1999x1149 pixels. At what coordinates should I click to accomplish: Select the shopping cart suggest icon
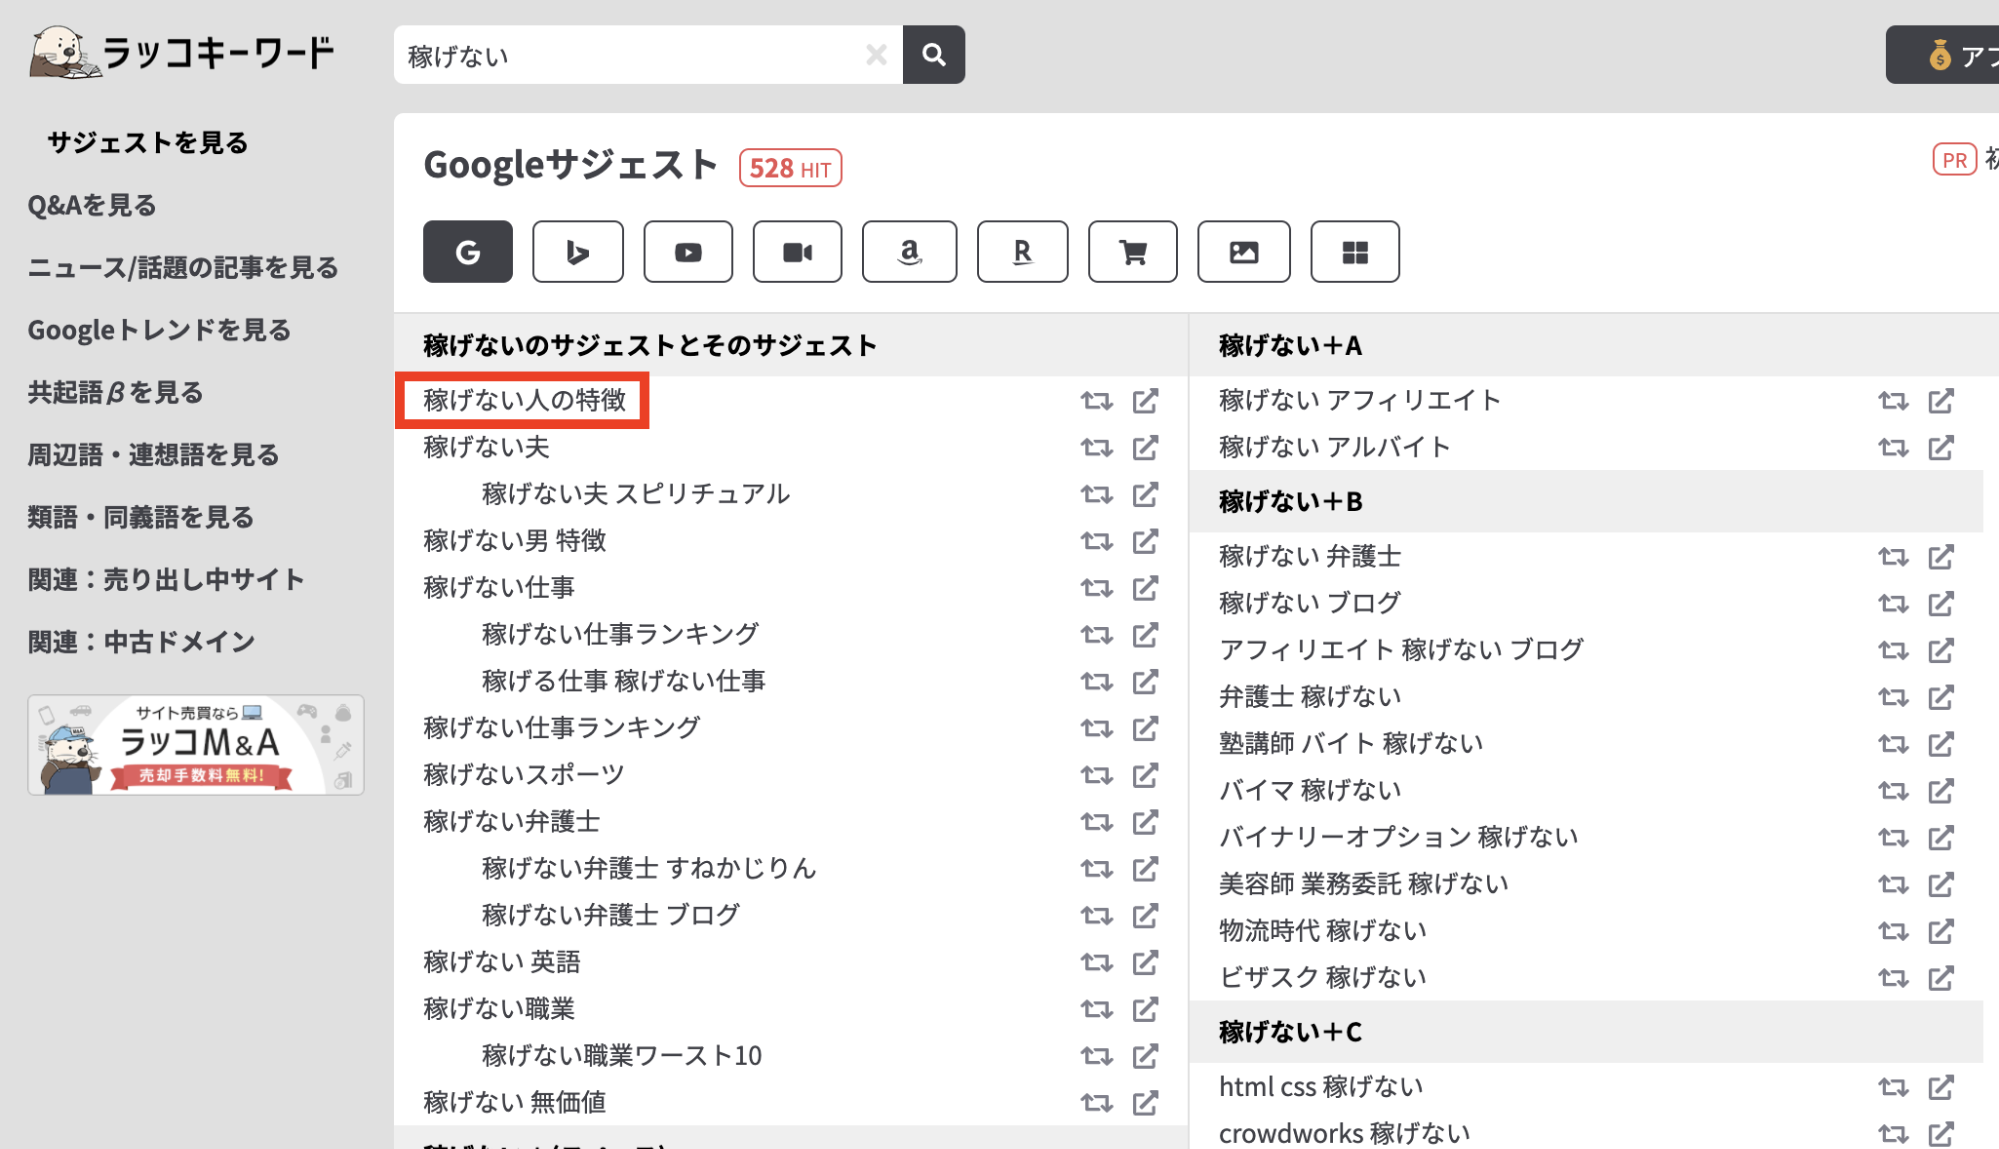click(1132, 252)
